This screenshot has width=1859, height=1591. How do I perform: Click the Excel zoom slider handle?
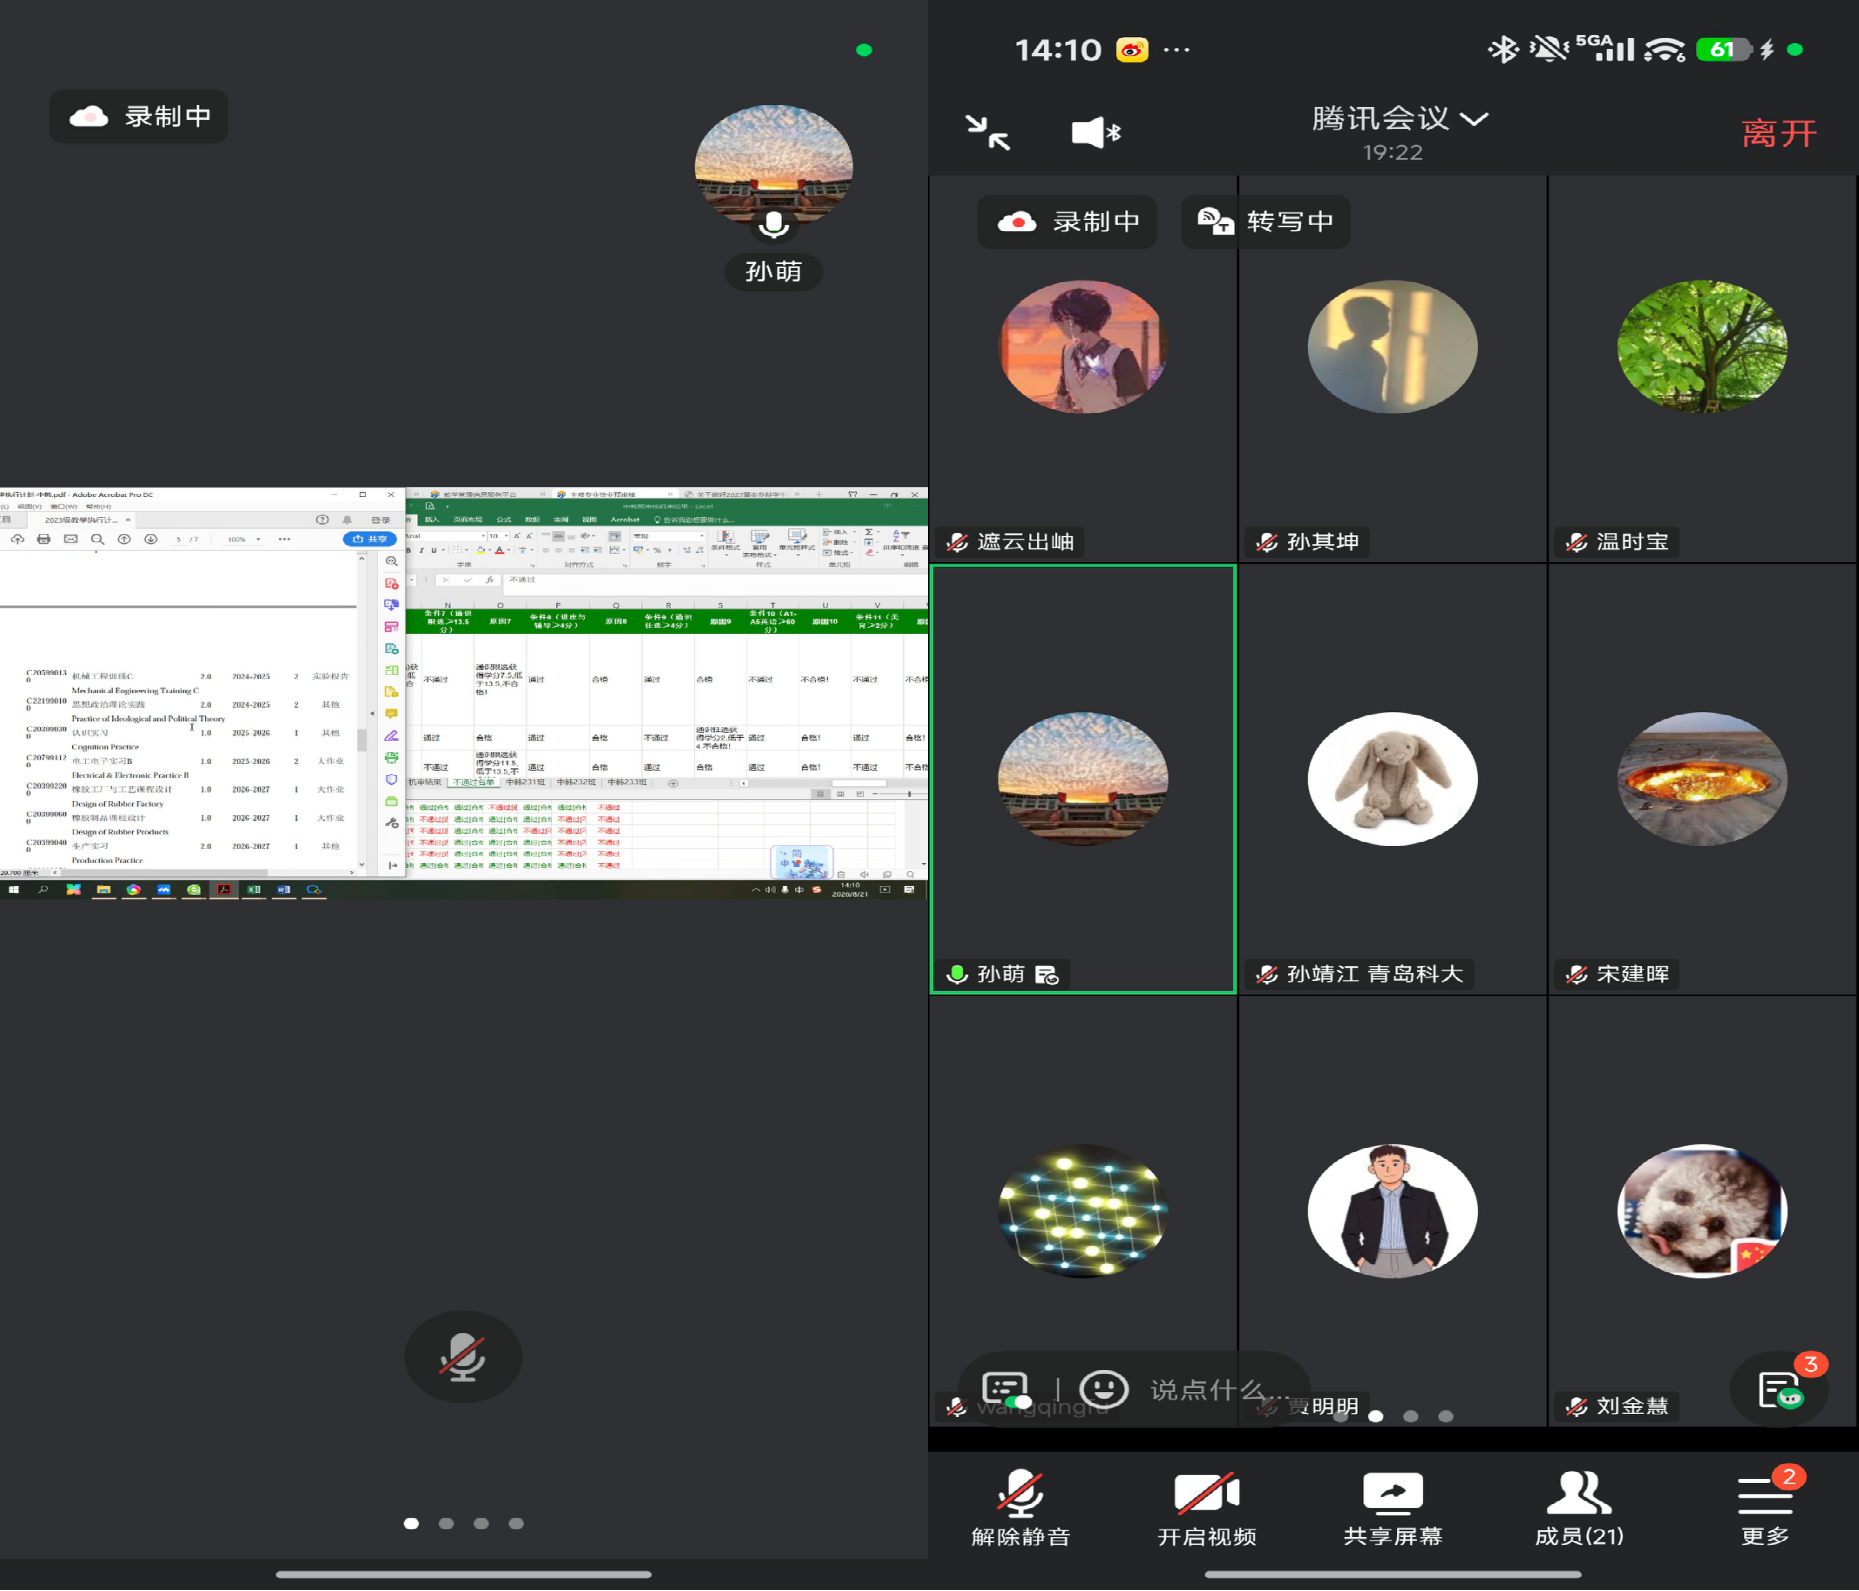[x=909, y=794]
